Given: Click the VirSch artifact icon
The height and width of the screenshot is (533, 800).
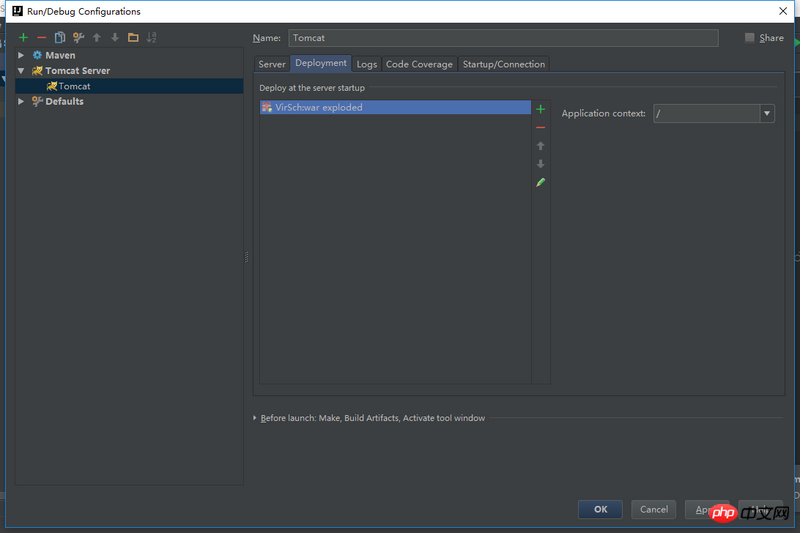Looking at the screenshot, I should point(267,107).
